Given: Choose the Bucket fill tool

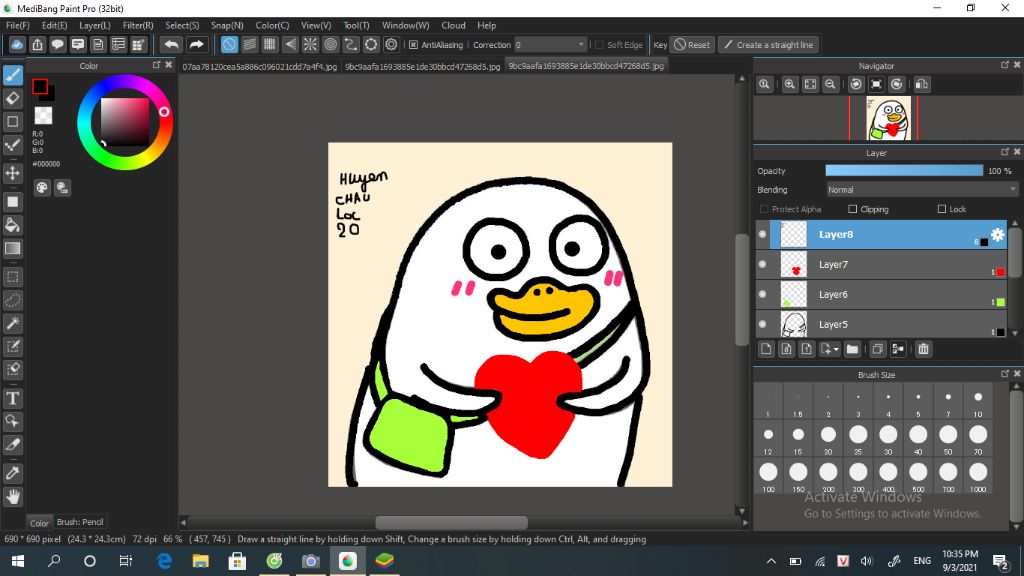Looking at the screenshot, I should (x=12, y=225).
